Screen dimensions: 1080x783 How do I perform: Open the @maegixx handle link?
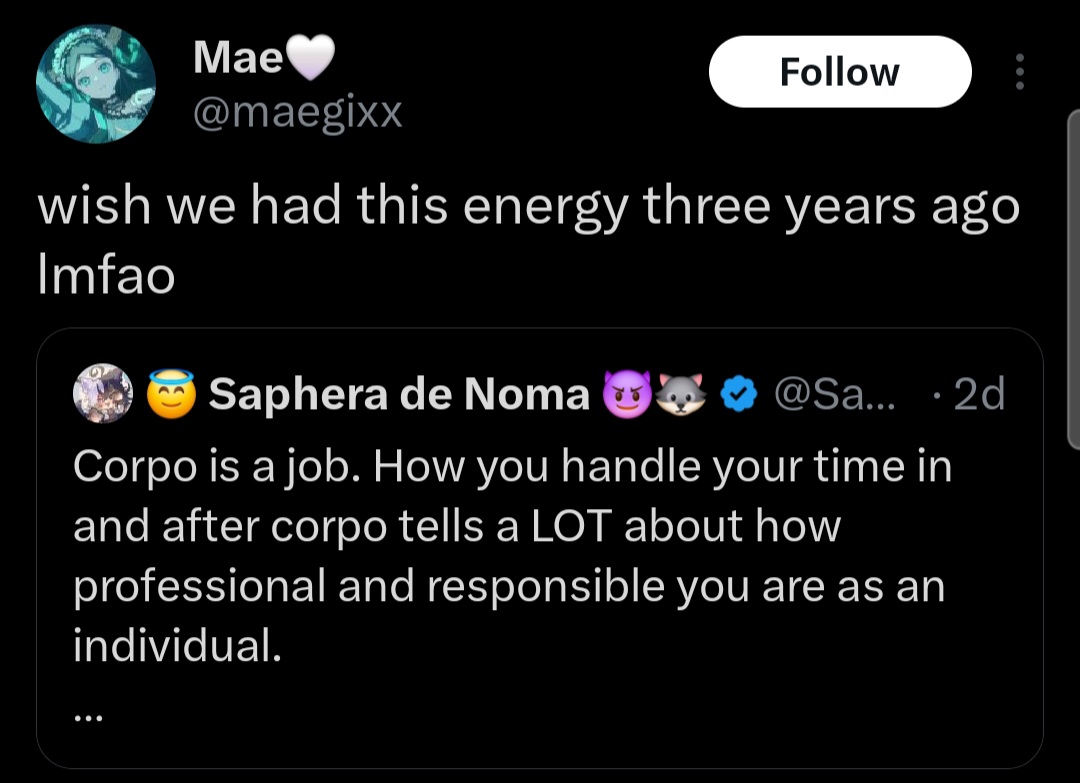pyautogui.click(x=297, y=112)
